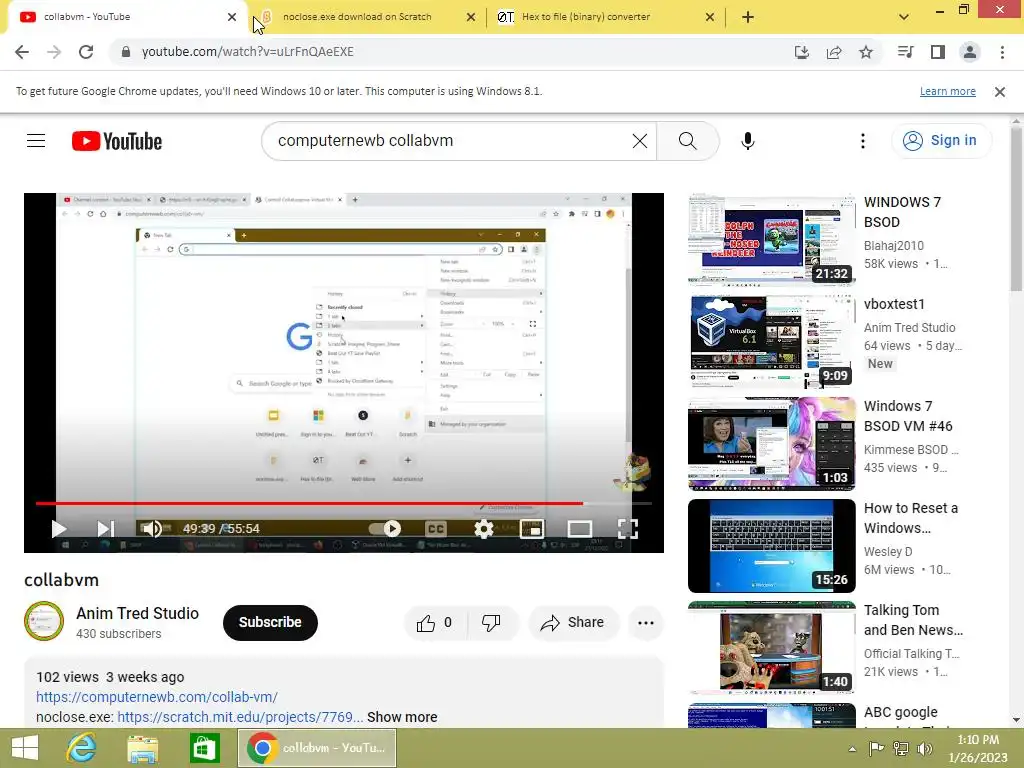This screenshot has width=1024, height=768.
Task: Switch to theater mode
Action: tap(579, 528)
